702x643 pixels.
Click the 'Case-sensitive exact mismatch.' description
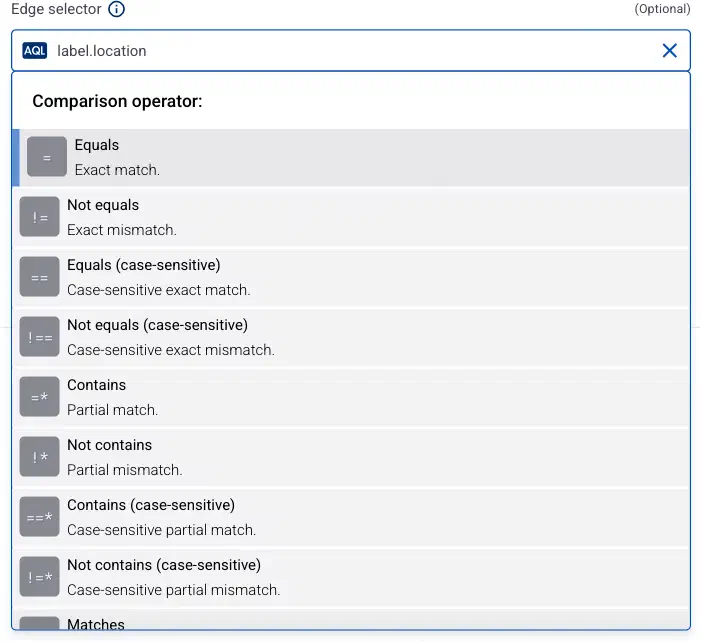pyautogui.click(x=171, y=350)
